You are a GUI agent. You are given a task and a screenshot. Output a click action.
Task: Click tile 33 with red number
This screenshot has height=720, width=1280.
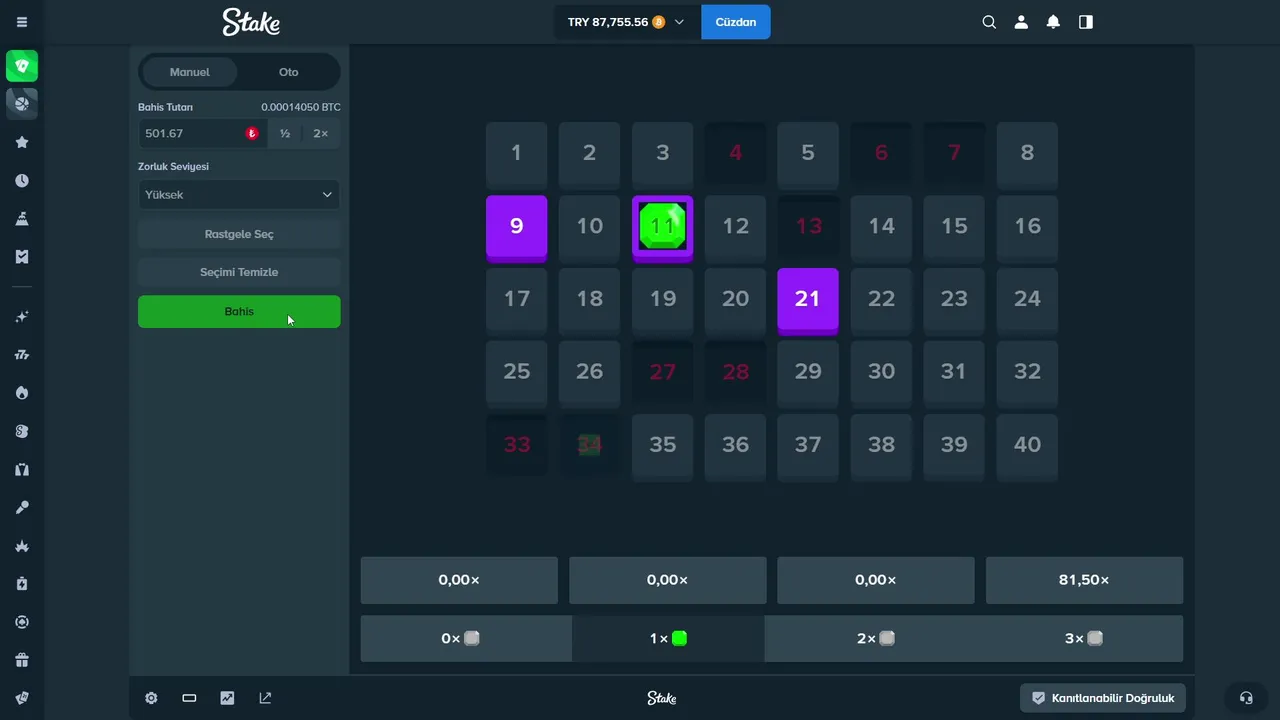(516, 446)
